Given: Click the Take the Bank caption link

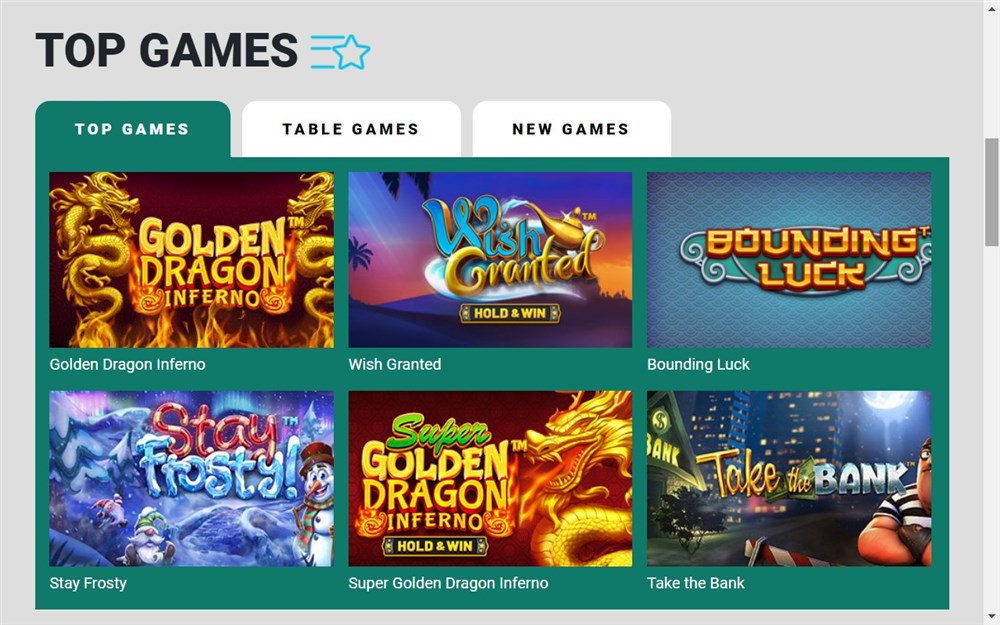Looking at the screenshot, I should (x=696, y=583).
